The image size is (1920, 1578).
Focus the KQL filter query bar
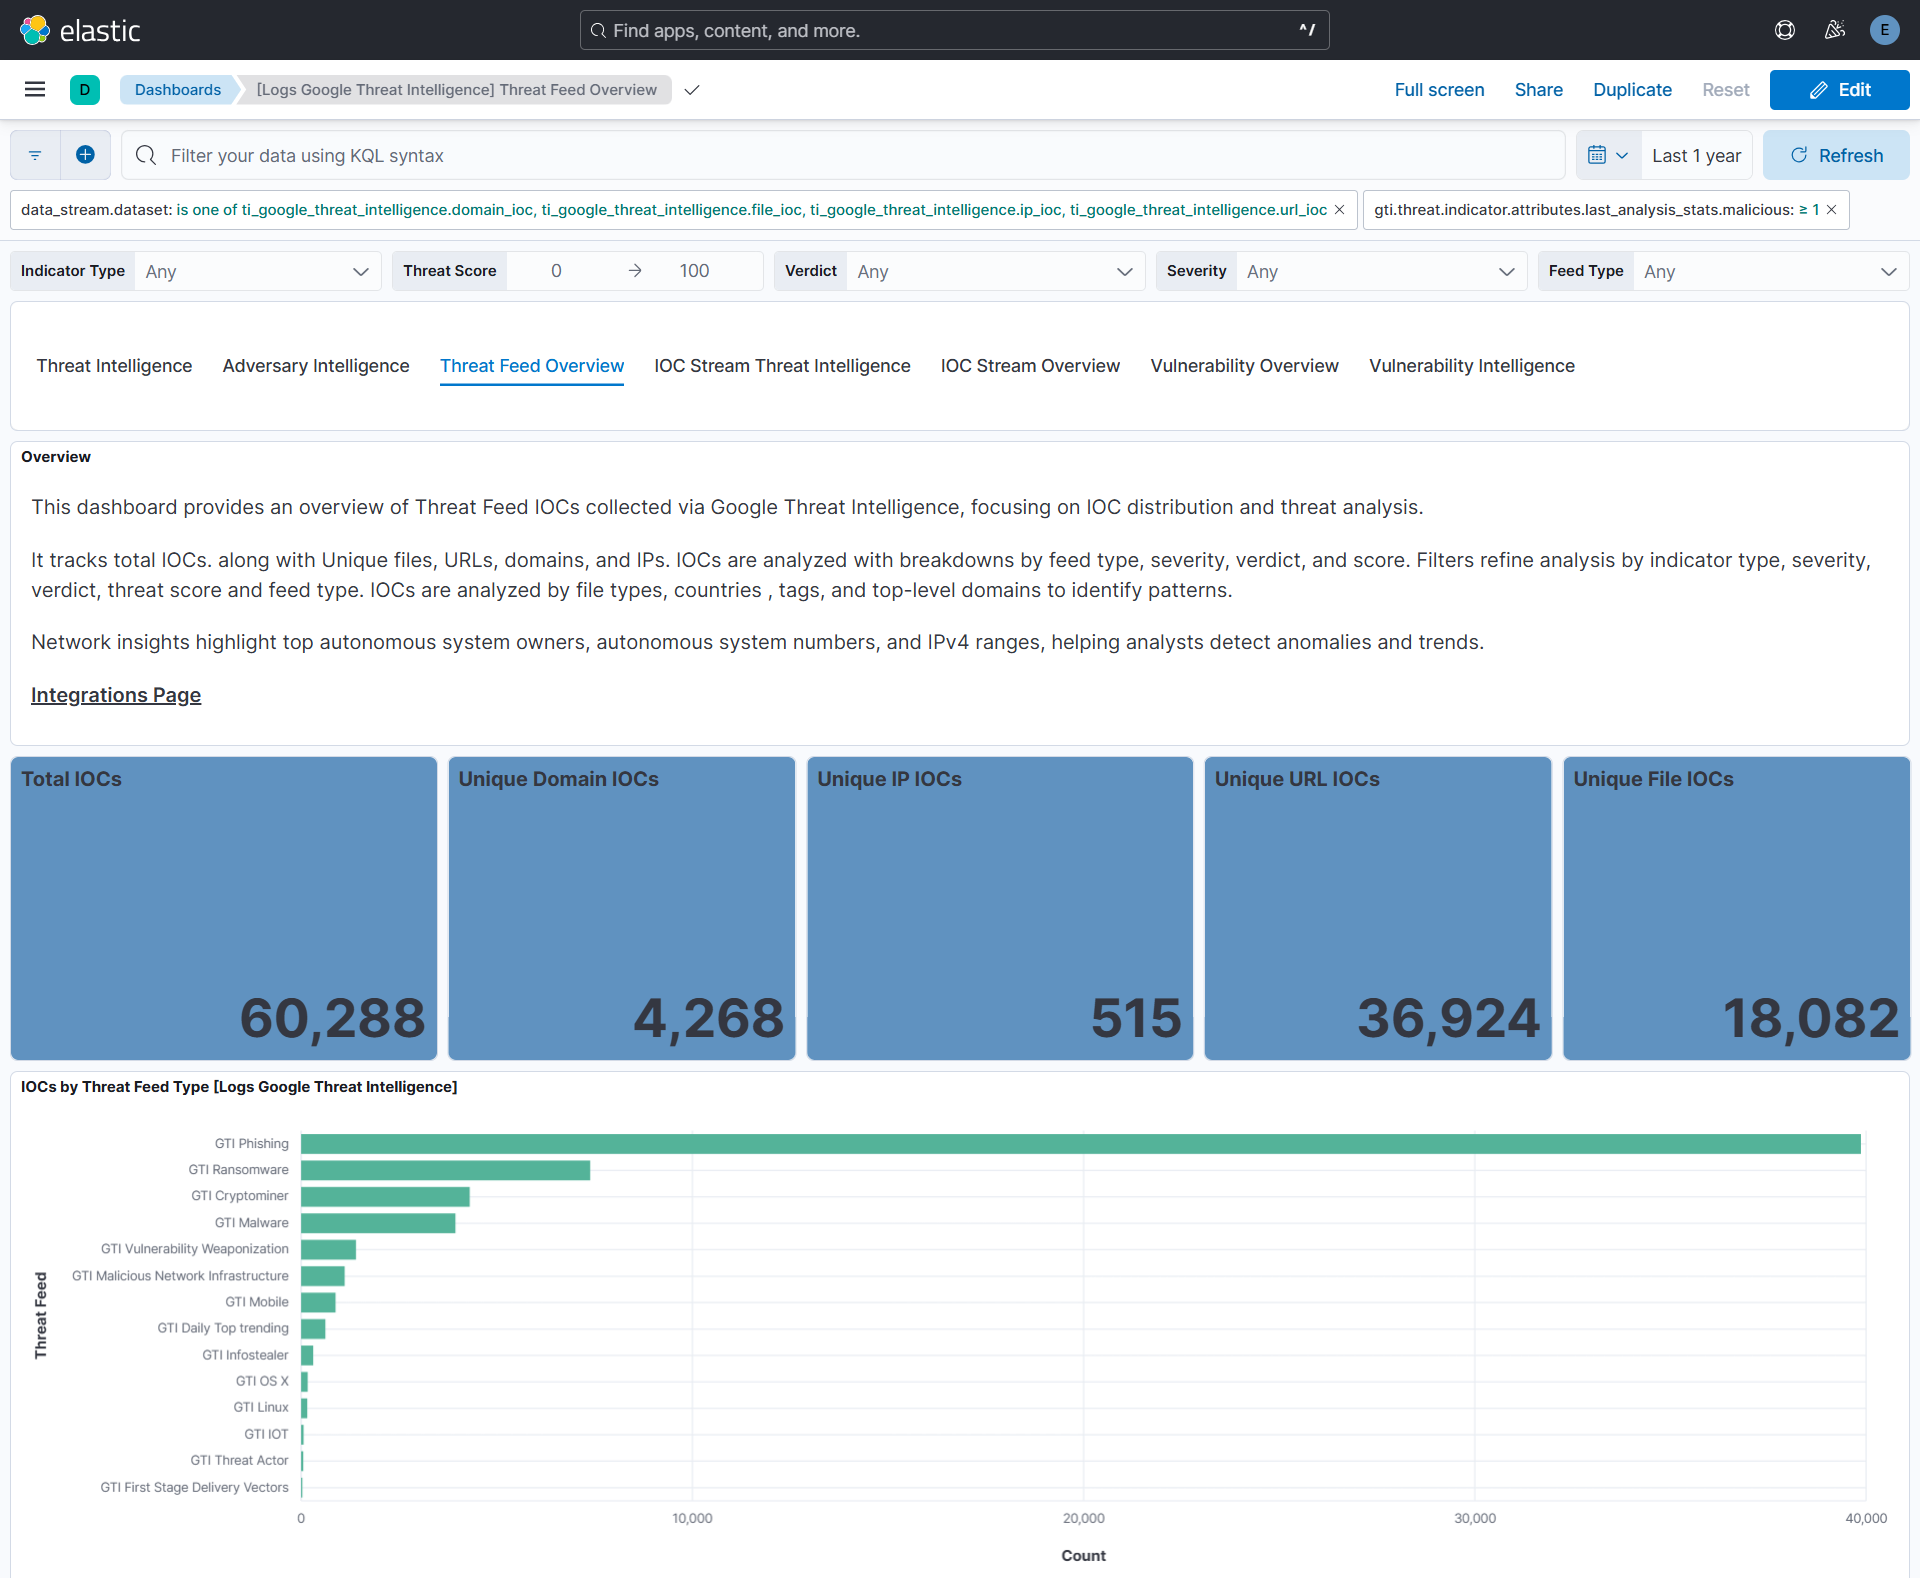[x=843, y=155]
